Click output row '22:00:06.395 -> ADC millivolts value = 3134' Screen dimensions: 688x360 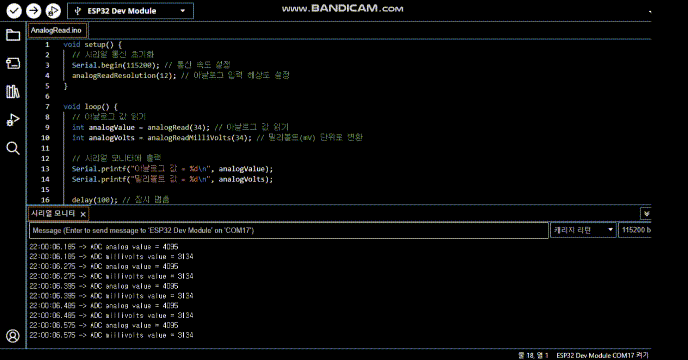tap(111, 296)
